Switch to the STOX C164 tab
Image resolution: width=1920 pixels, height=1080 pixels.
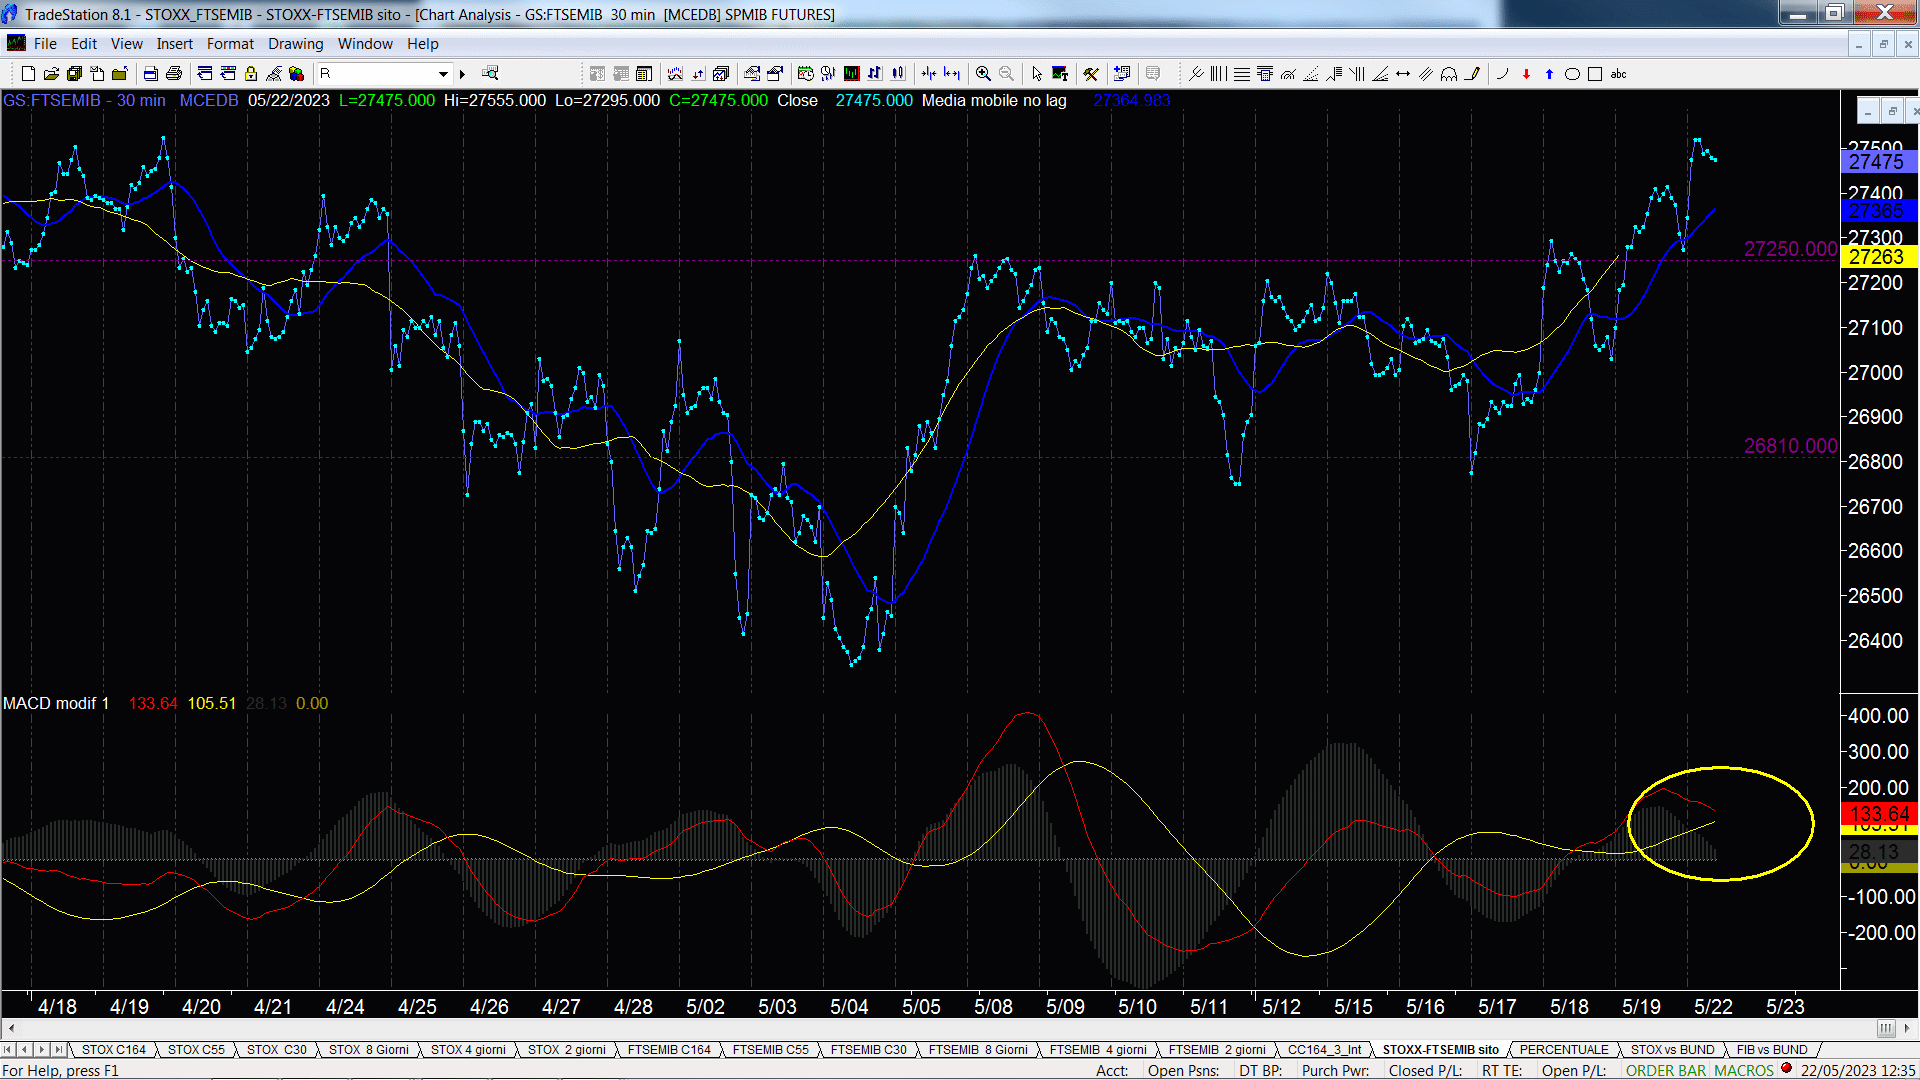click(114, 1050)
